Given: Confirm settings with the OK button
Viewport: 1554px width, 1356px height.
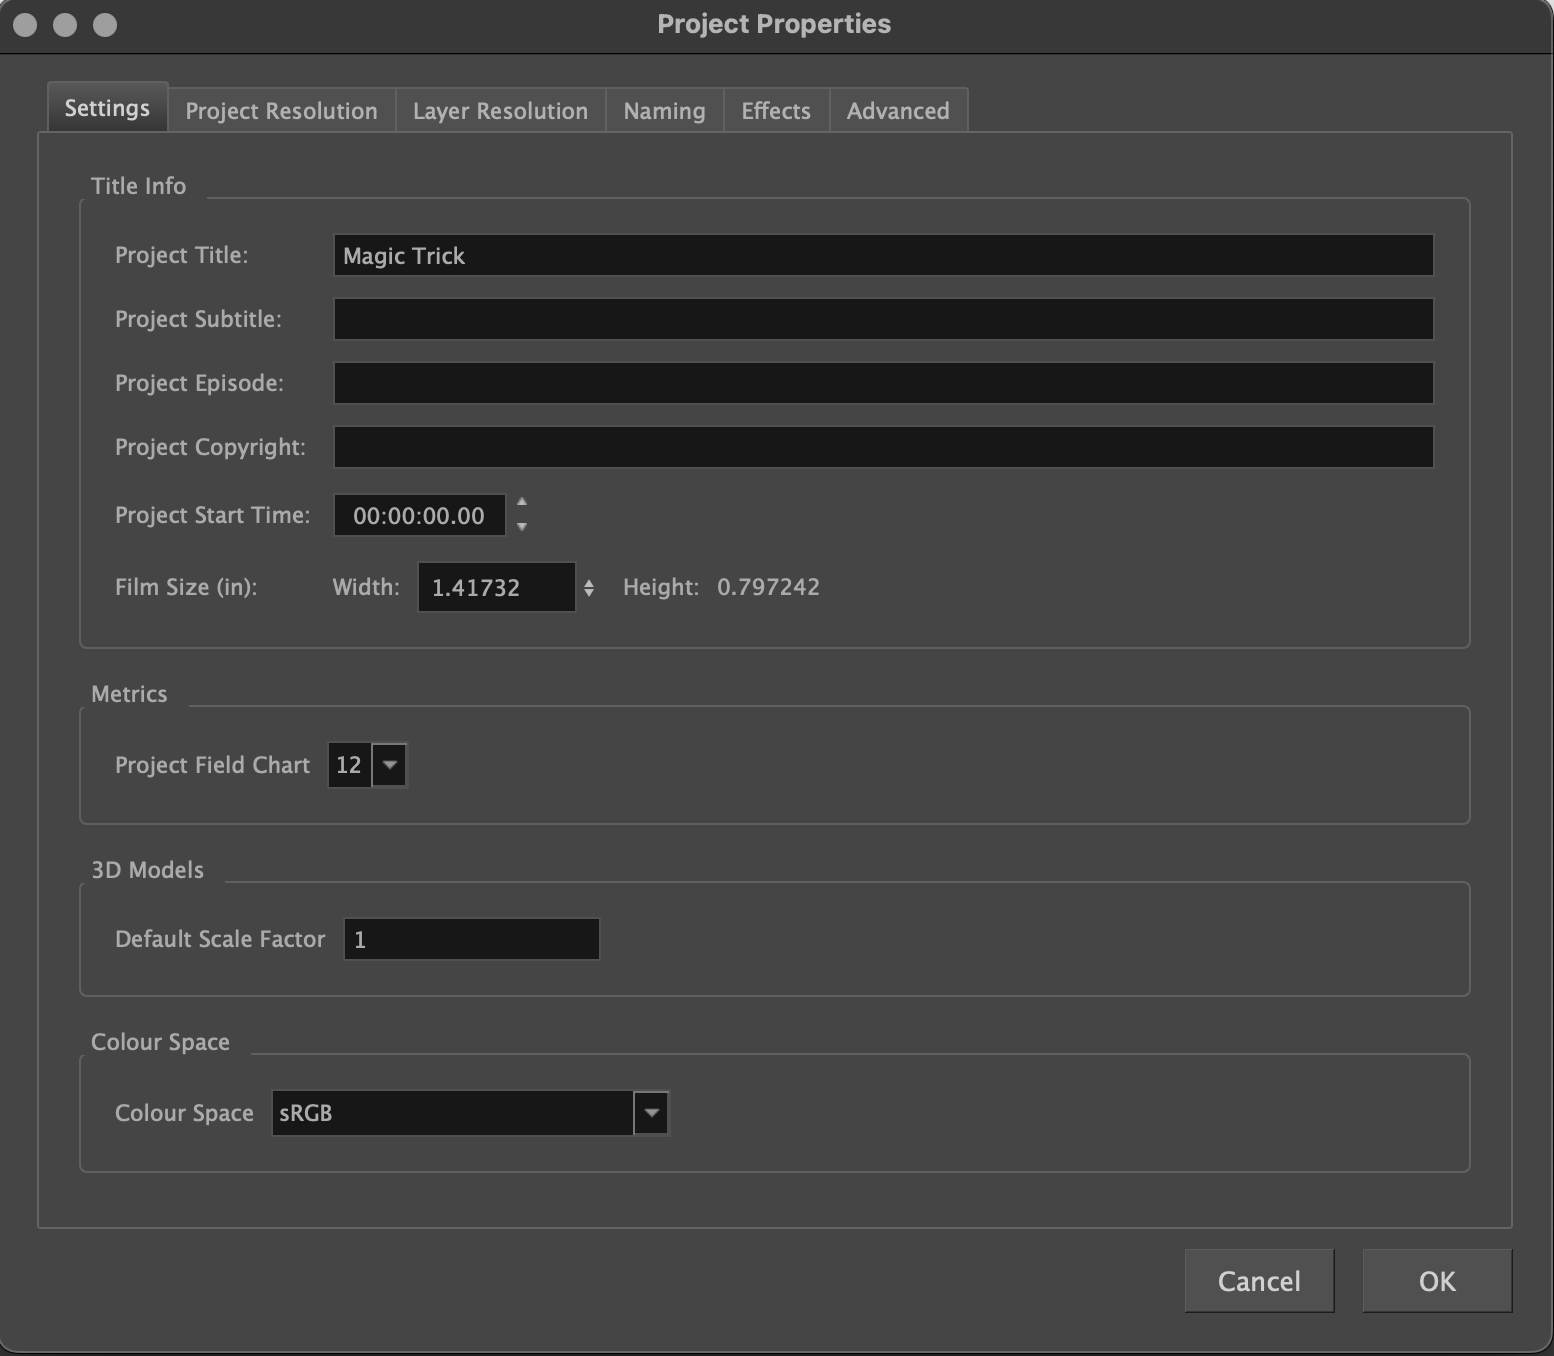Looking at the screenshot, I should [1436, 1281].
